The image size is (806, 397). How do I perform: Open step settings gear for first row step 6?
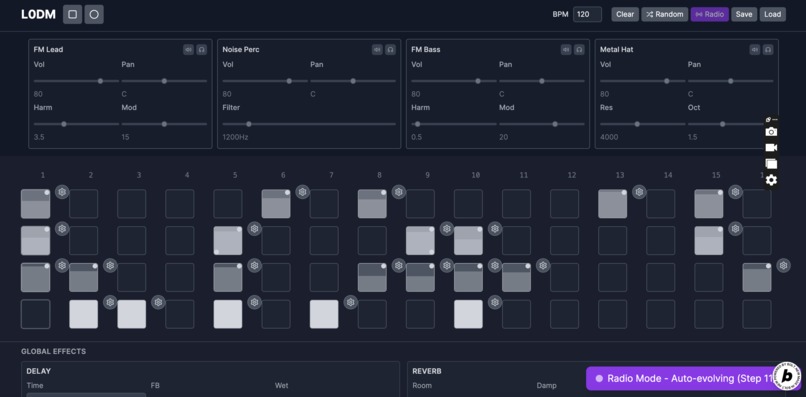pyautogui.click(x=303, y=192)
